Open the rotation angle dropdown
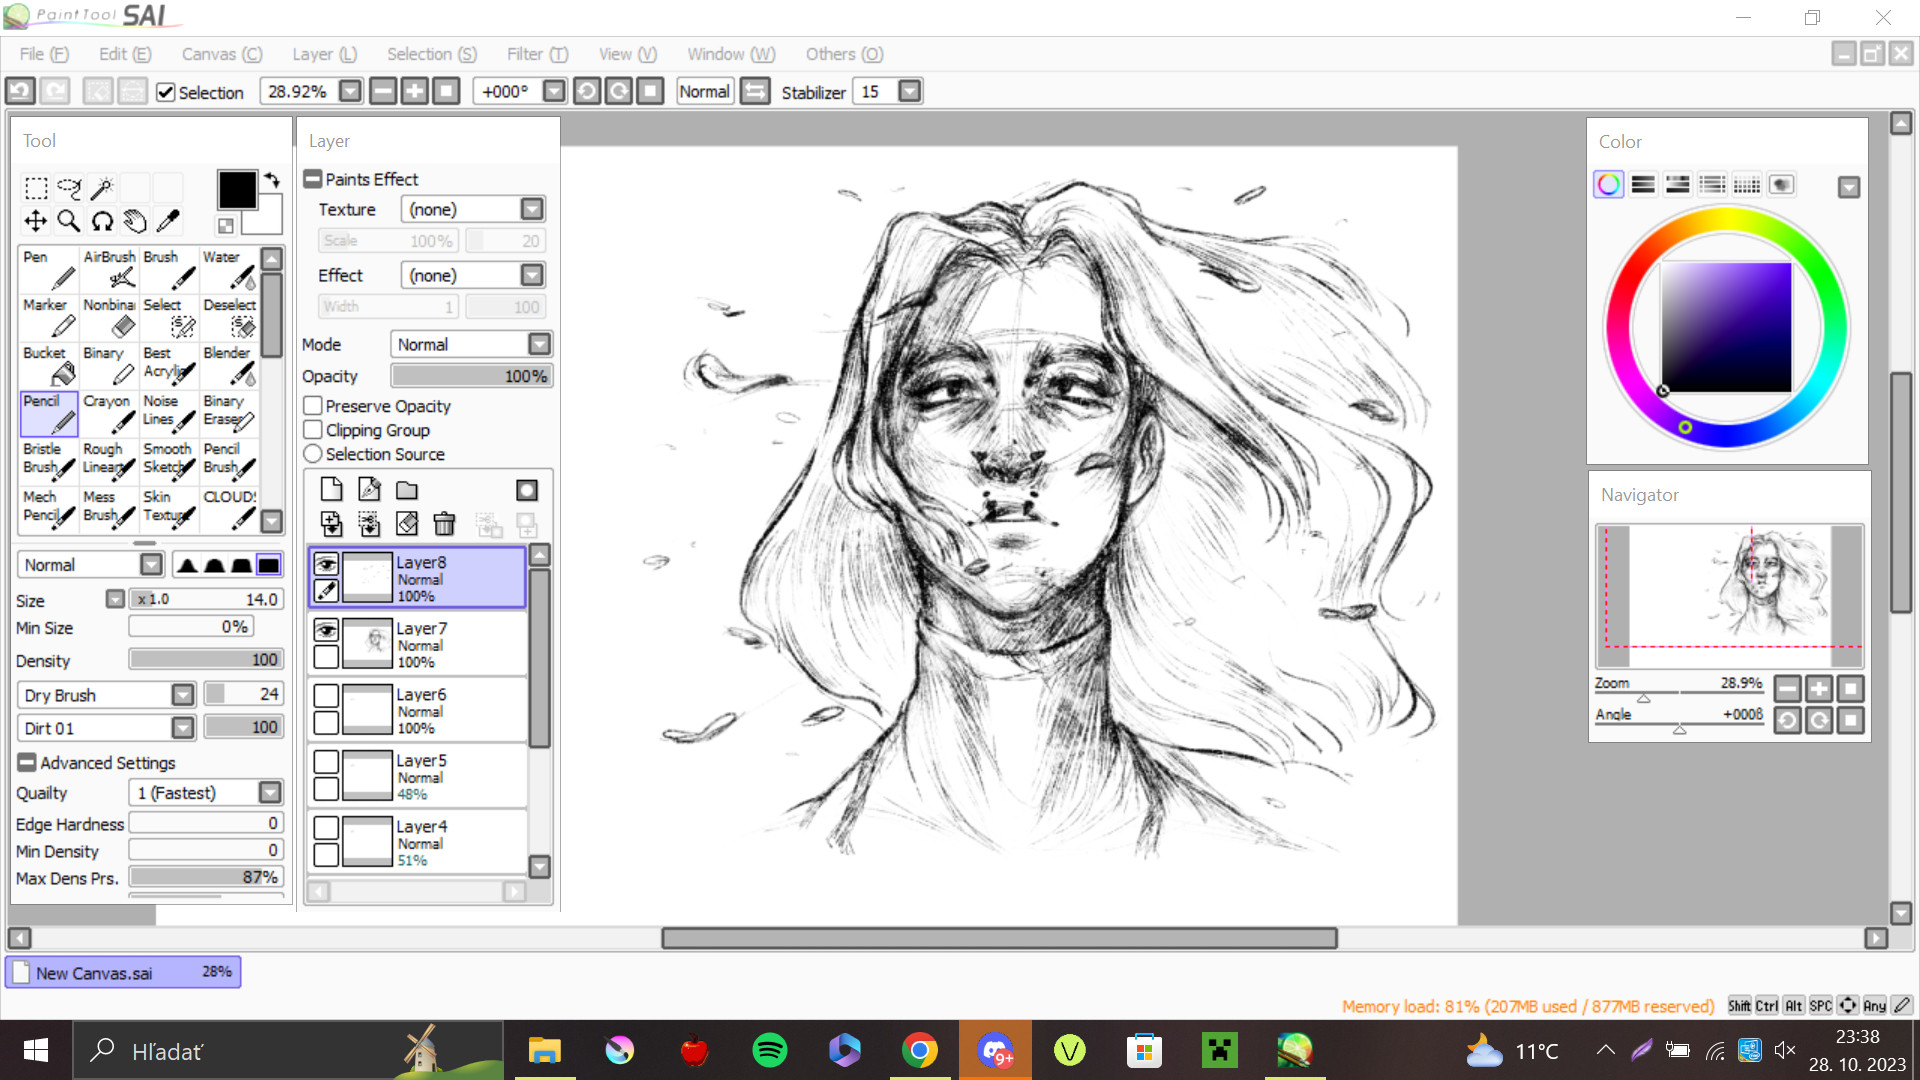1920x1080 pixels. [x=554, y=91]
